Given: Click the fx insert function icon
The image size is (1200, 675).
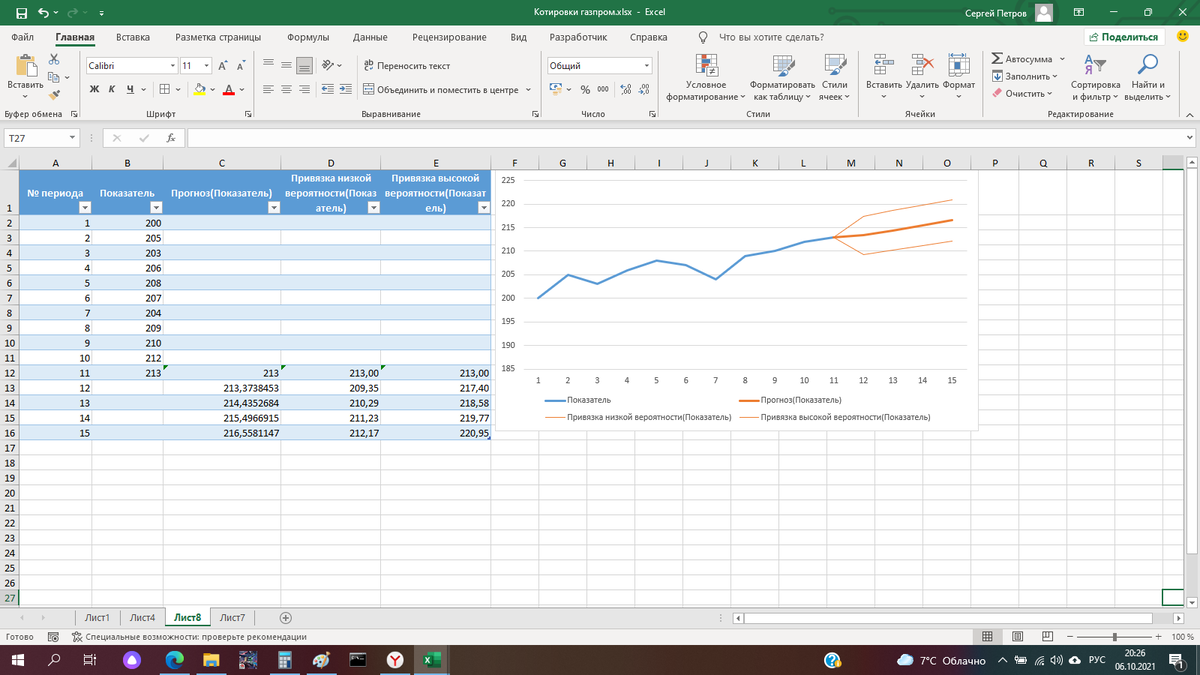Looking at the screenshot, I should 171,138.
